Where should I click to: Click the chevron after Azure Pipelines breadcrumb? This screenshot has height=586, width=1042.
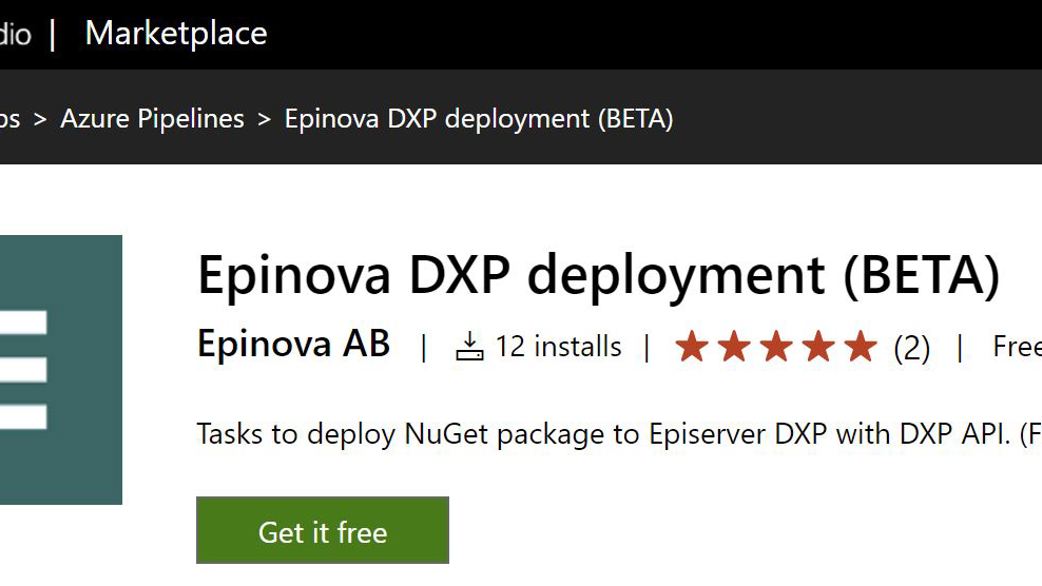point(264,120)
